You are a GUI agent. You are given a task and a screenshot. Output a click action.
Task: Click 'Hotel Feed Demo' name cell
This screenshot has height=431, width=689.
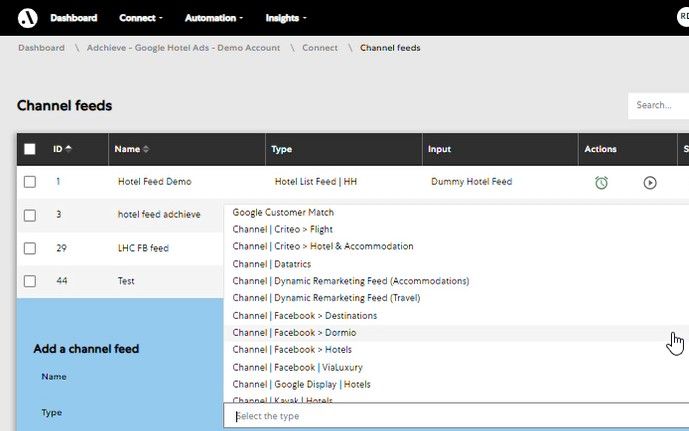tap(155, 181)
